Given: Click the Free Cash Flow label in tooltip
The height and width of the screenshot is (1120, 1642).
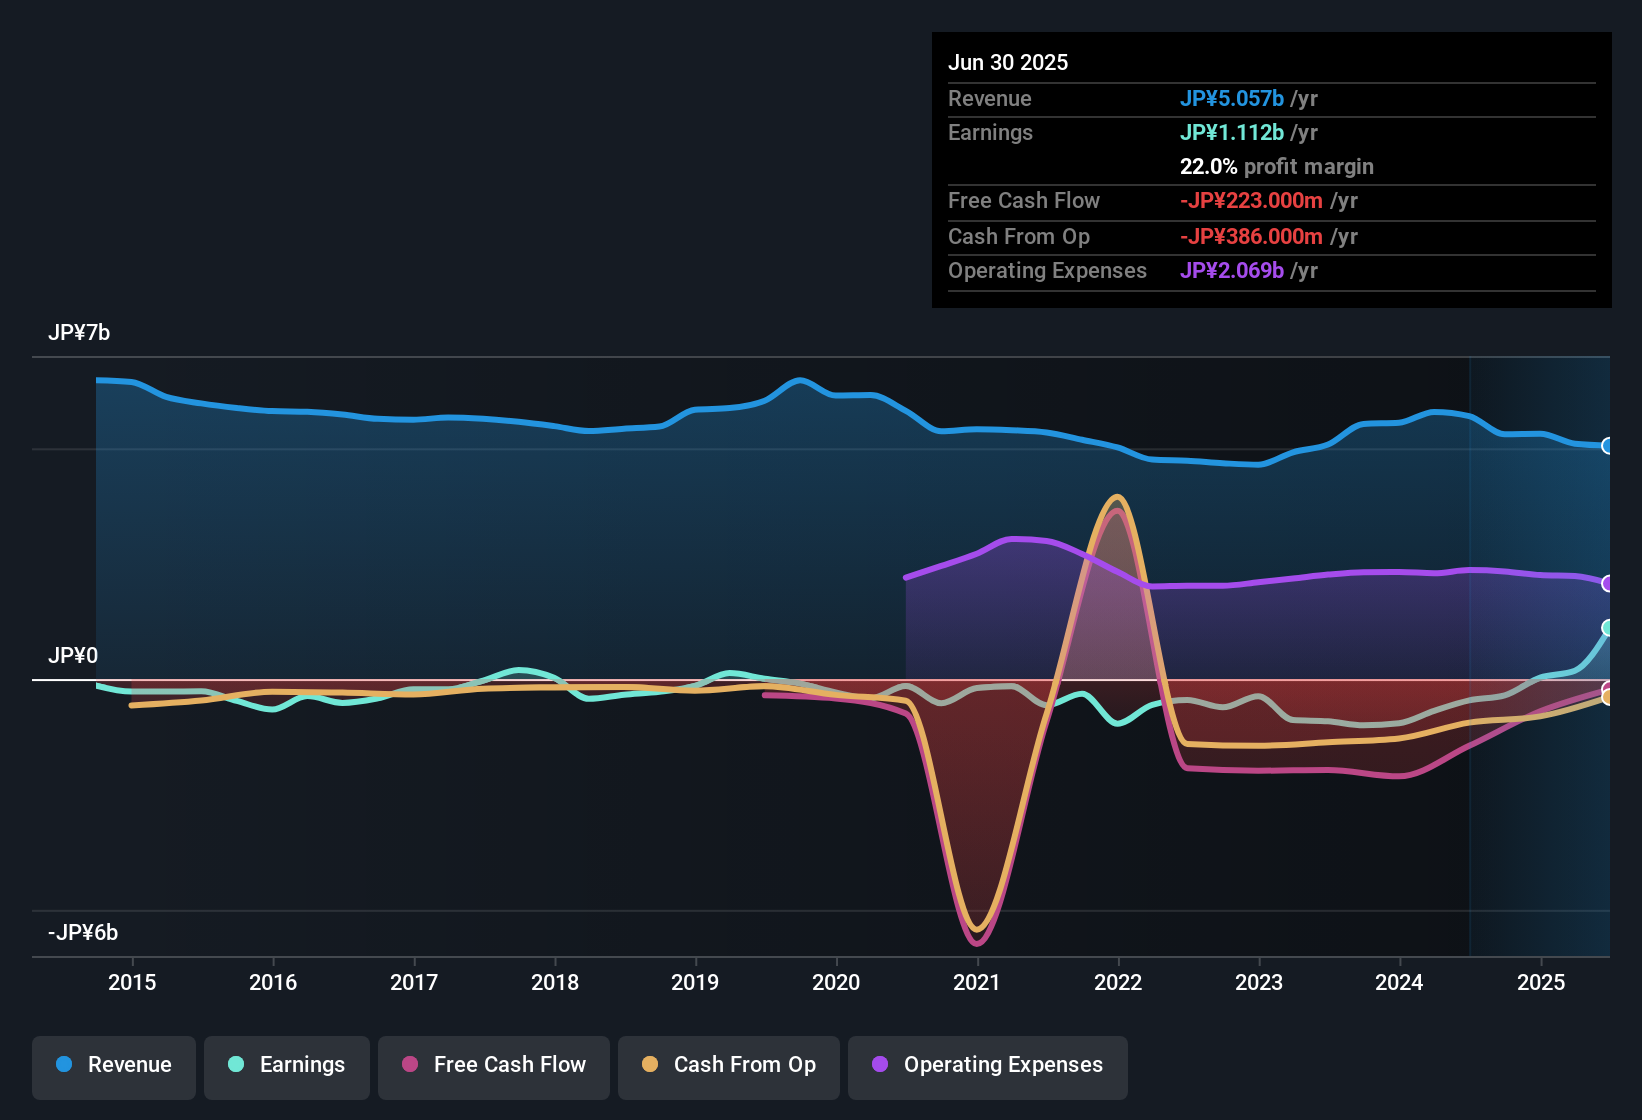Looking at the screenshot, I should 1024,201.
